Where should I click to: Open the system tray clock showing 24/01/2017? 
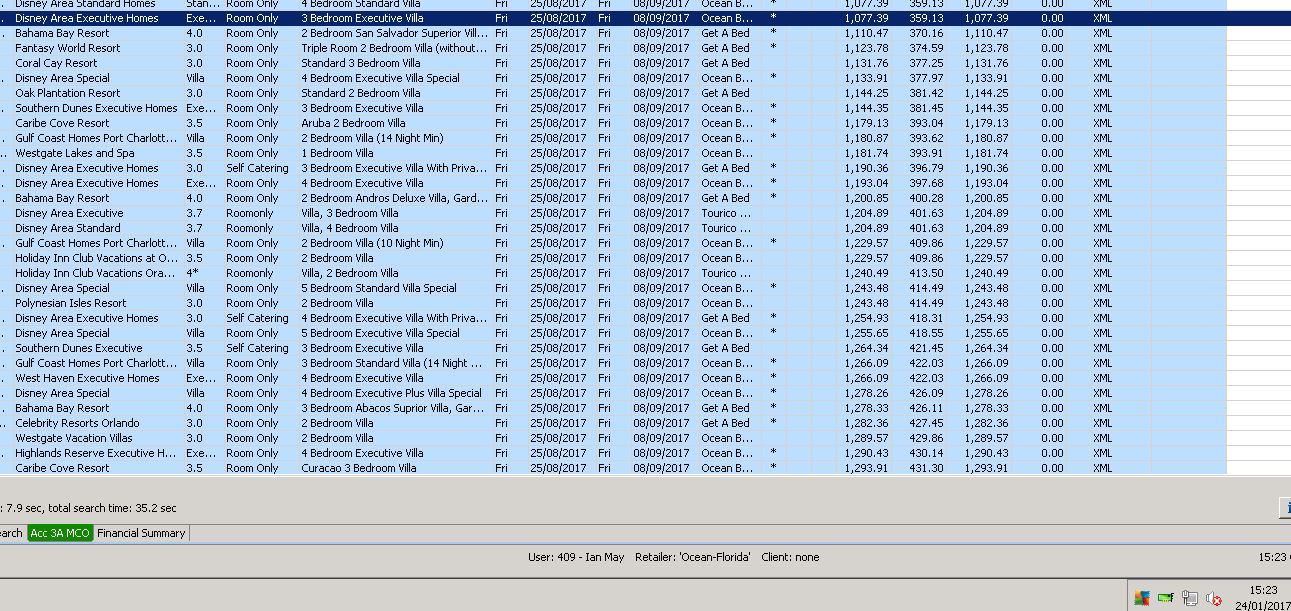coord(1263,598)
